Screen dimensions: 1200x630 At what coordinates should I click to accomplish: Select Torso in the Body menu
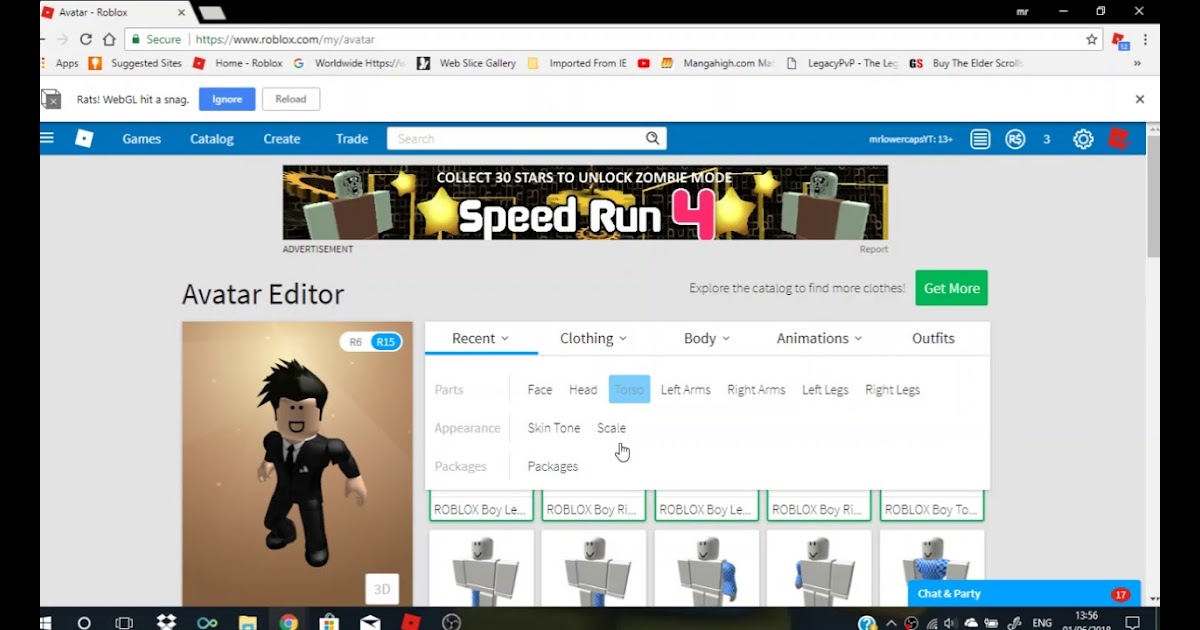(629, 390)
